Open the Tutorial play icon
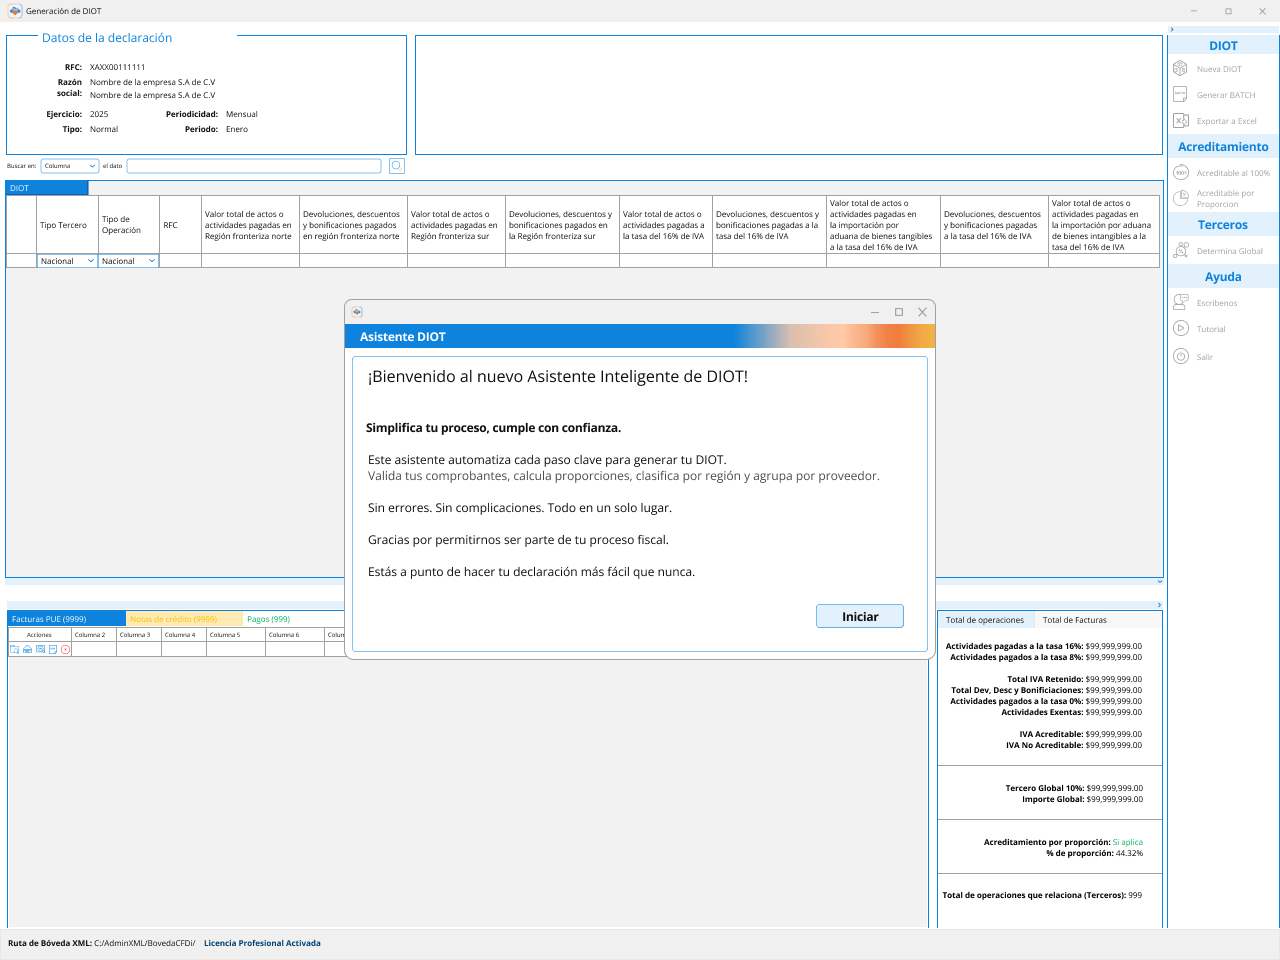The image size is (1280, 960). 1180,329
